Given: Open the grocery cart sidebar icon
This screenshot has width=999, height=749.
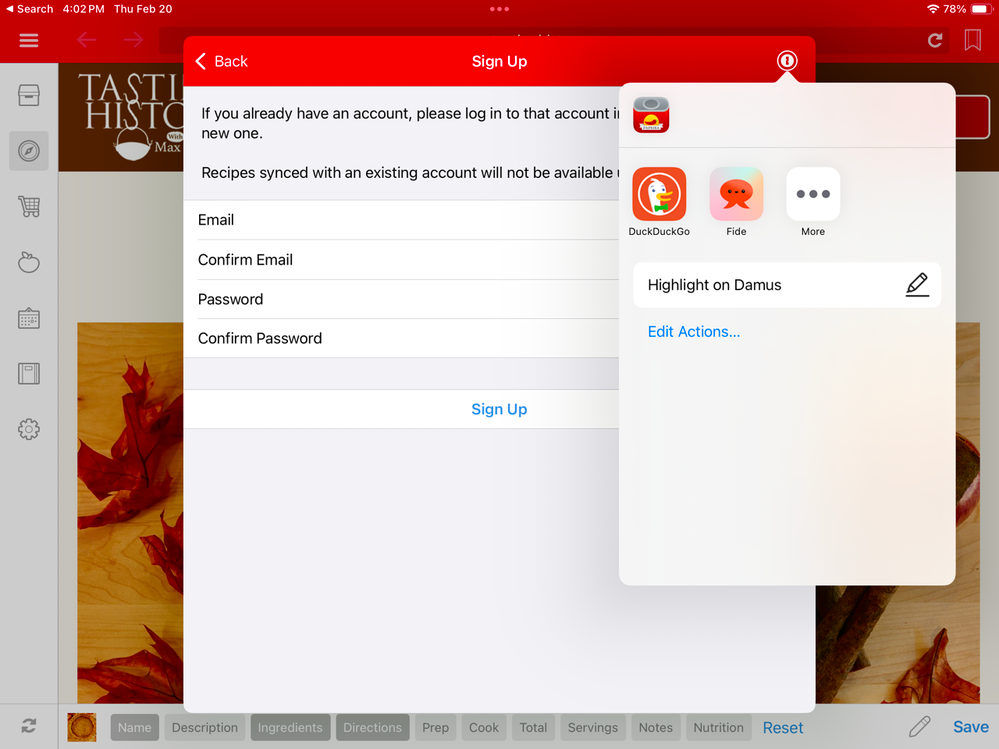Looking at the screenshot, I should click(29, 207).
